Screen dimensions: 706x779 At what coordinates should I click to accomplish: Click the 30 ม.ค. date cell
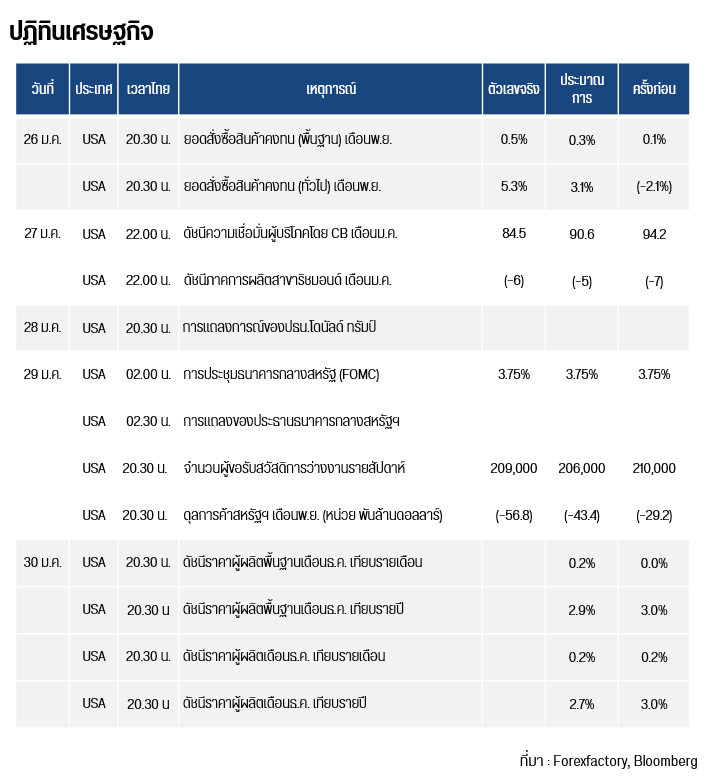(x=42, y=562)
